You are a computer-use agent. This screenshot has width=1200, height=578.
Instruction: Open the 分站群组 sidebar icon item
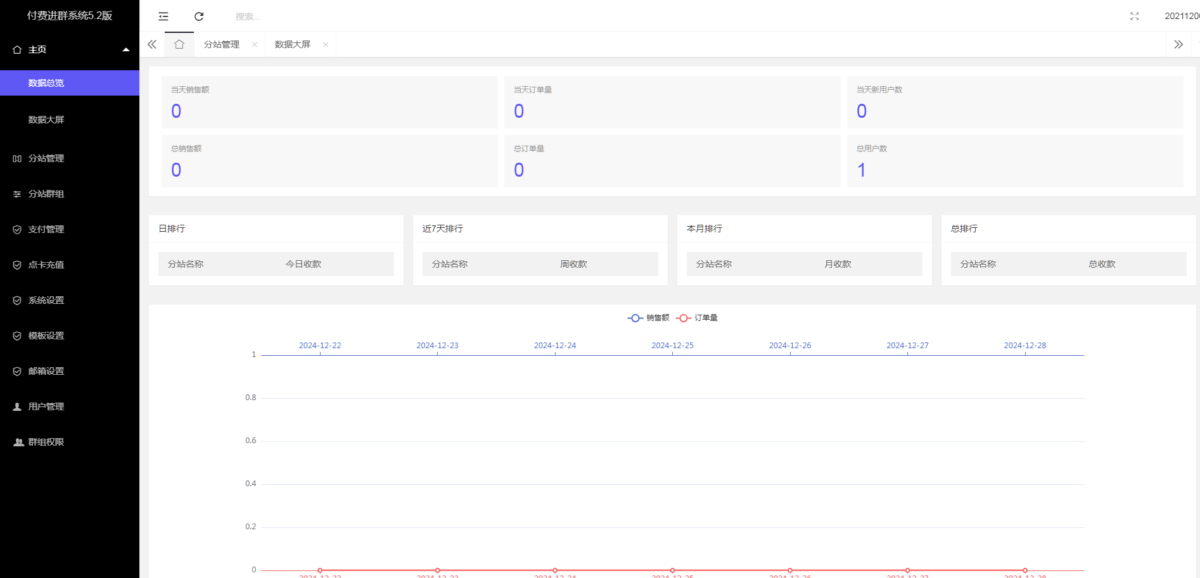[x=69, y=193]
